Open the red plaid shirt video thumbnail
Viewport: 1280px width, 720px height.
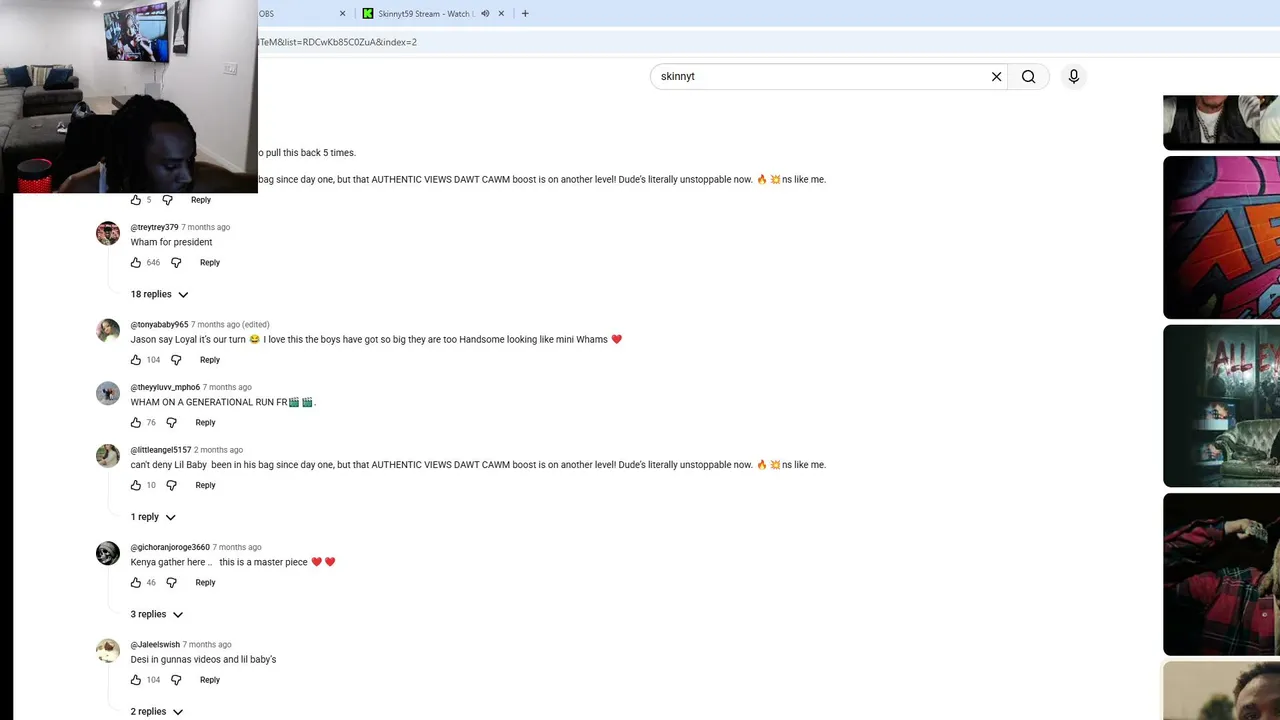1221,574
